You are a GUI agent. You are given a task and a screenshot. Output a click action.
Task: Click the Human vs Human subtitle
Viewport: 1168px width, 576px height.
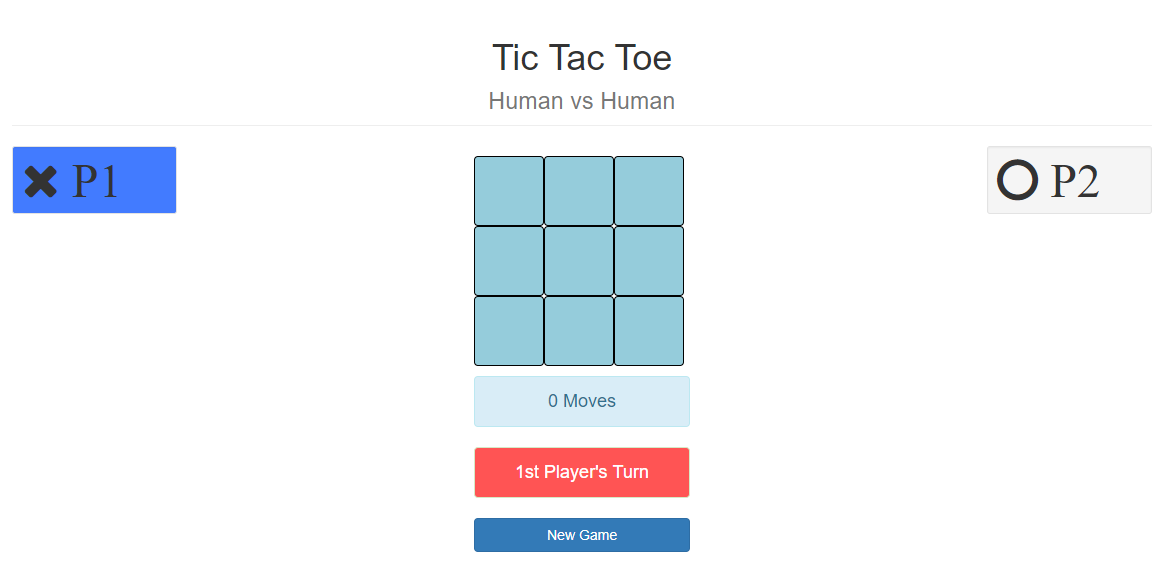coord(582,101)
